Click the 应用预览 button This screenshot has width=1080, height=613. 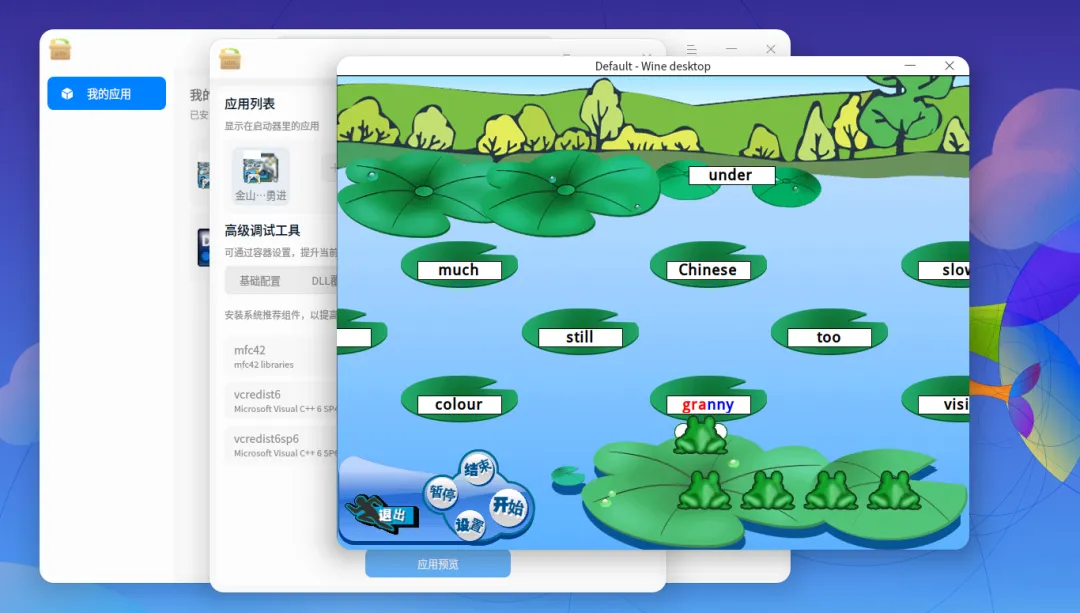(438, 564)
